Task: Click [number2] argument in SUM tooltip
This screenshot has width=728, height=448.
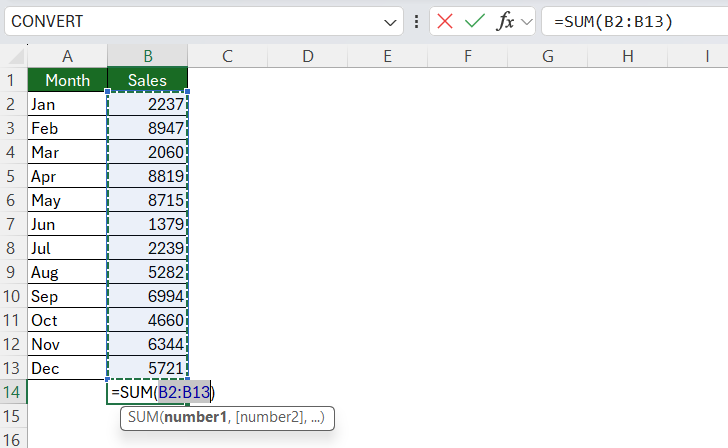Action: (270, 417)
